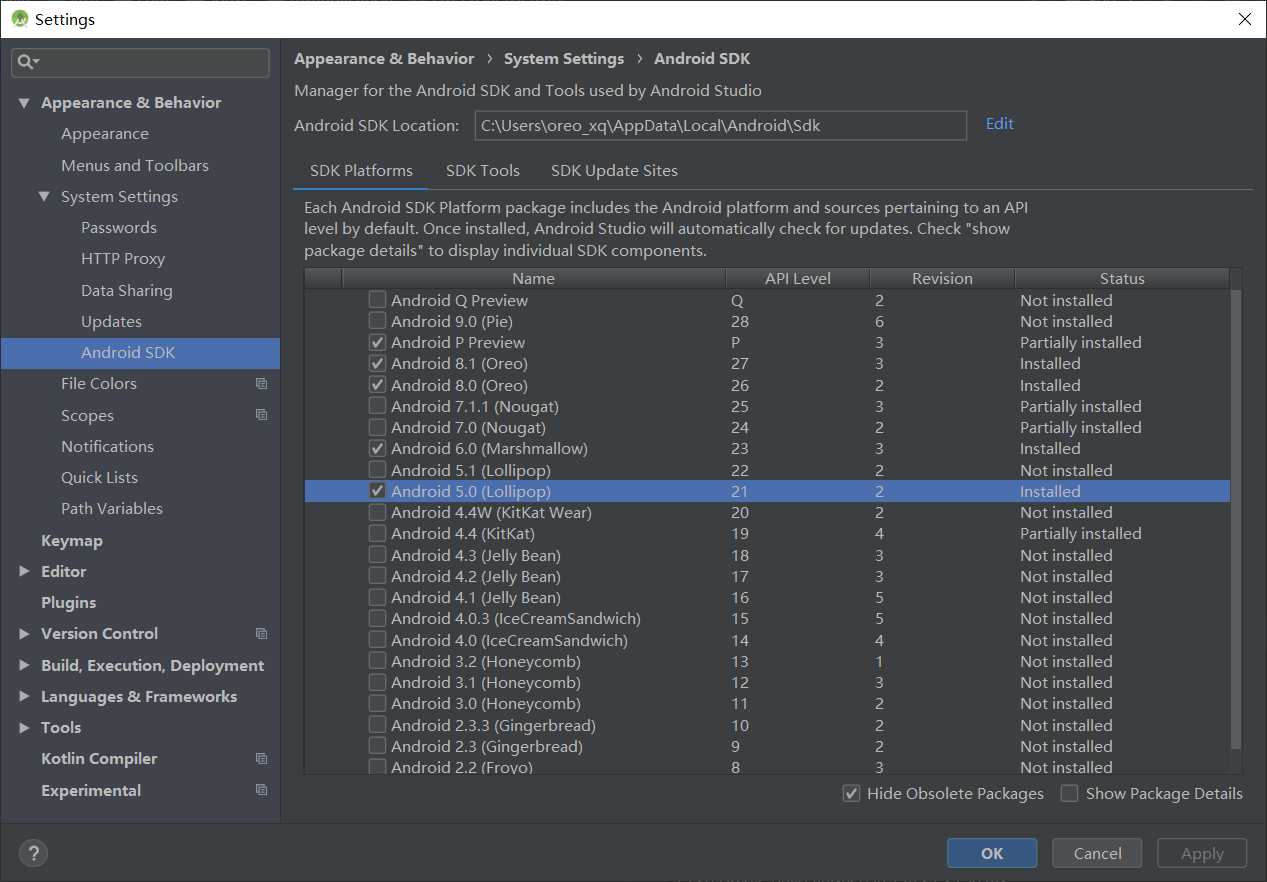
Task: Expand the Version Control section
Action: pyautogui.click(x=24, y=634)
